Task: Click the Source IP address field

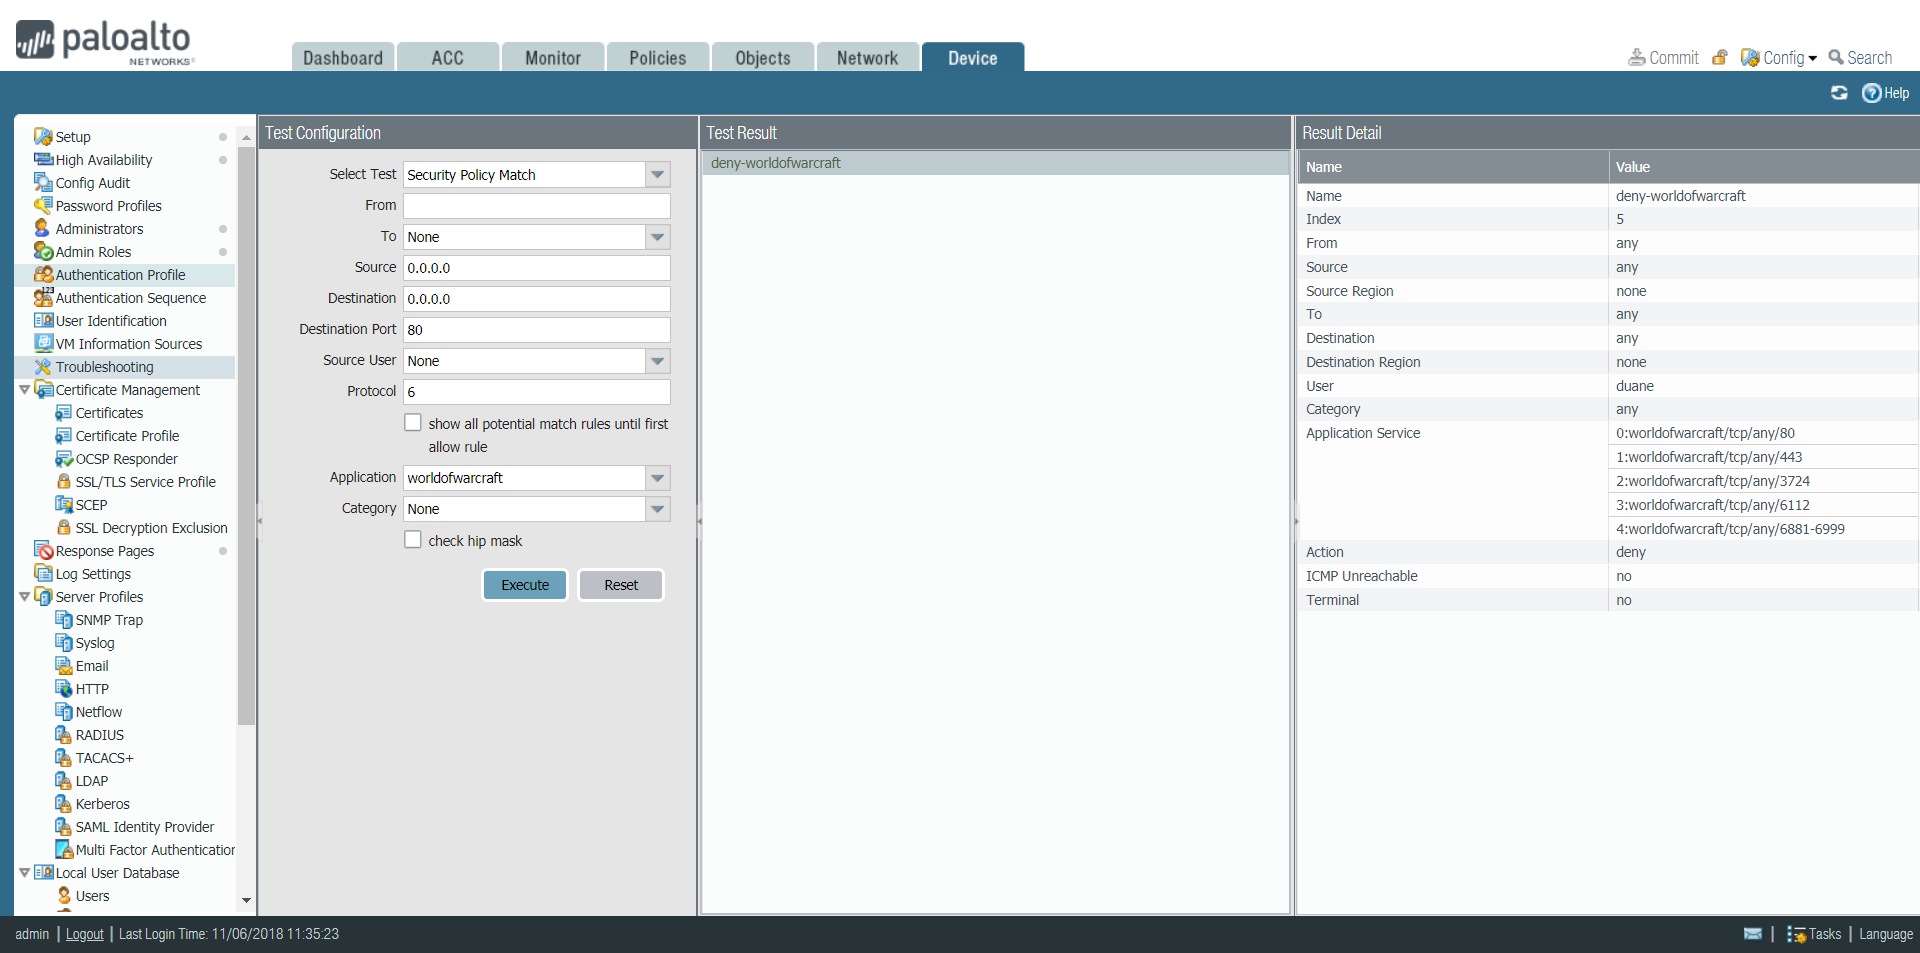Action: coord(537,268)
